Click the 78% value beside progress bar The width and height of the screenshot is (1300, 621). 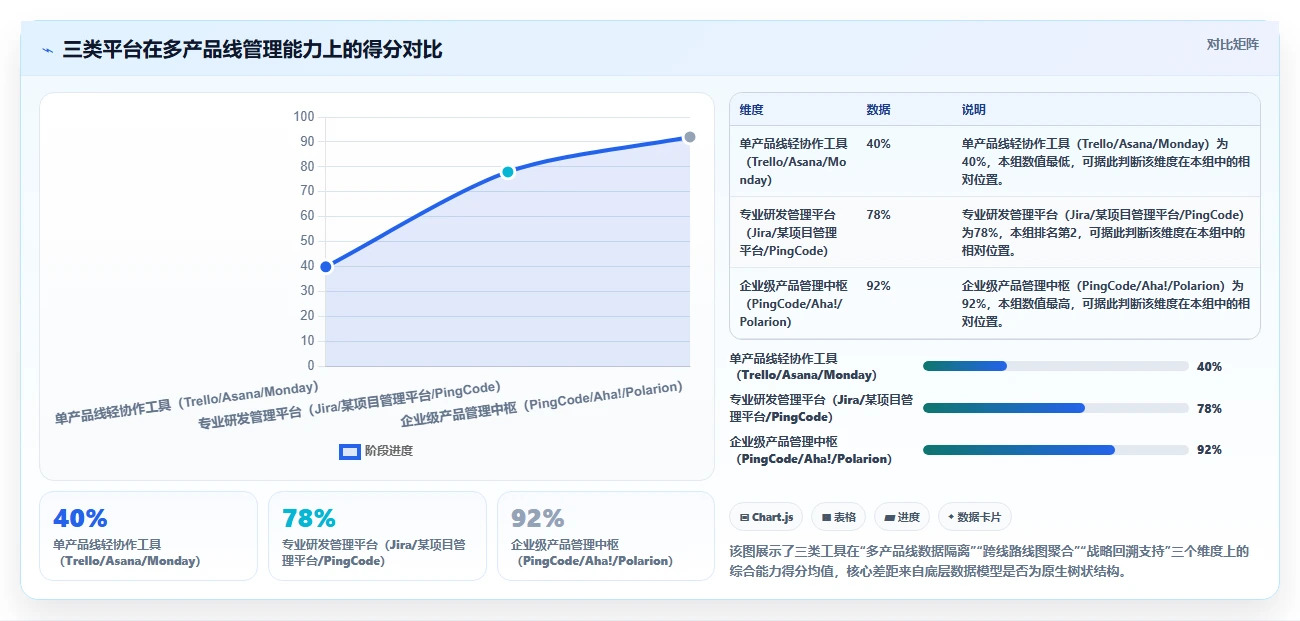pos(1209,409)
